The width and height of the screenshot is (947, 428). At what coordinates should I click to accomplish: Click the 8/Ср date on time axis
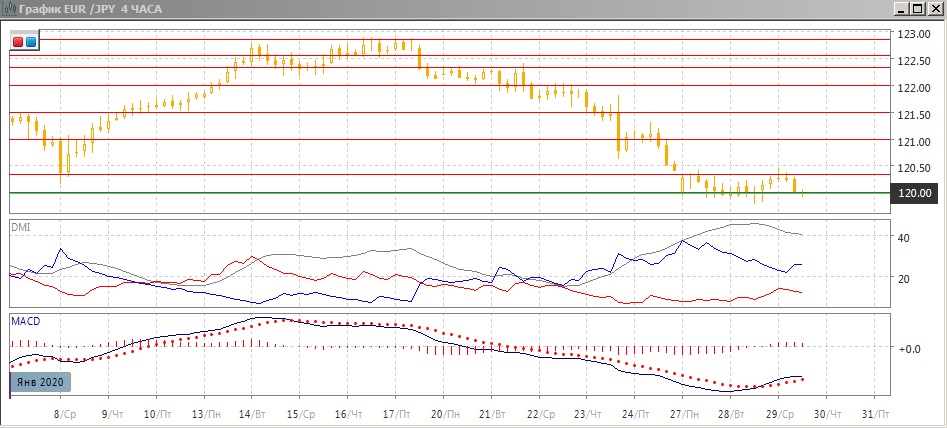tap(66, 413)
